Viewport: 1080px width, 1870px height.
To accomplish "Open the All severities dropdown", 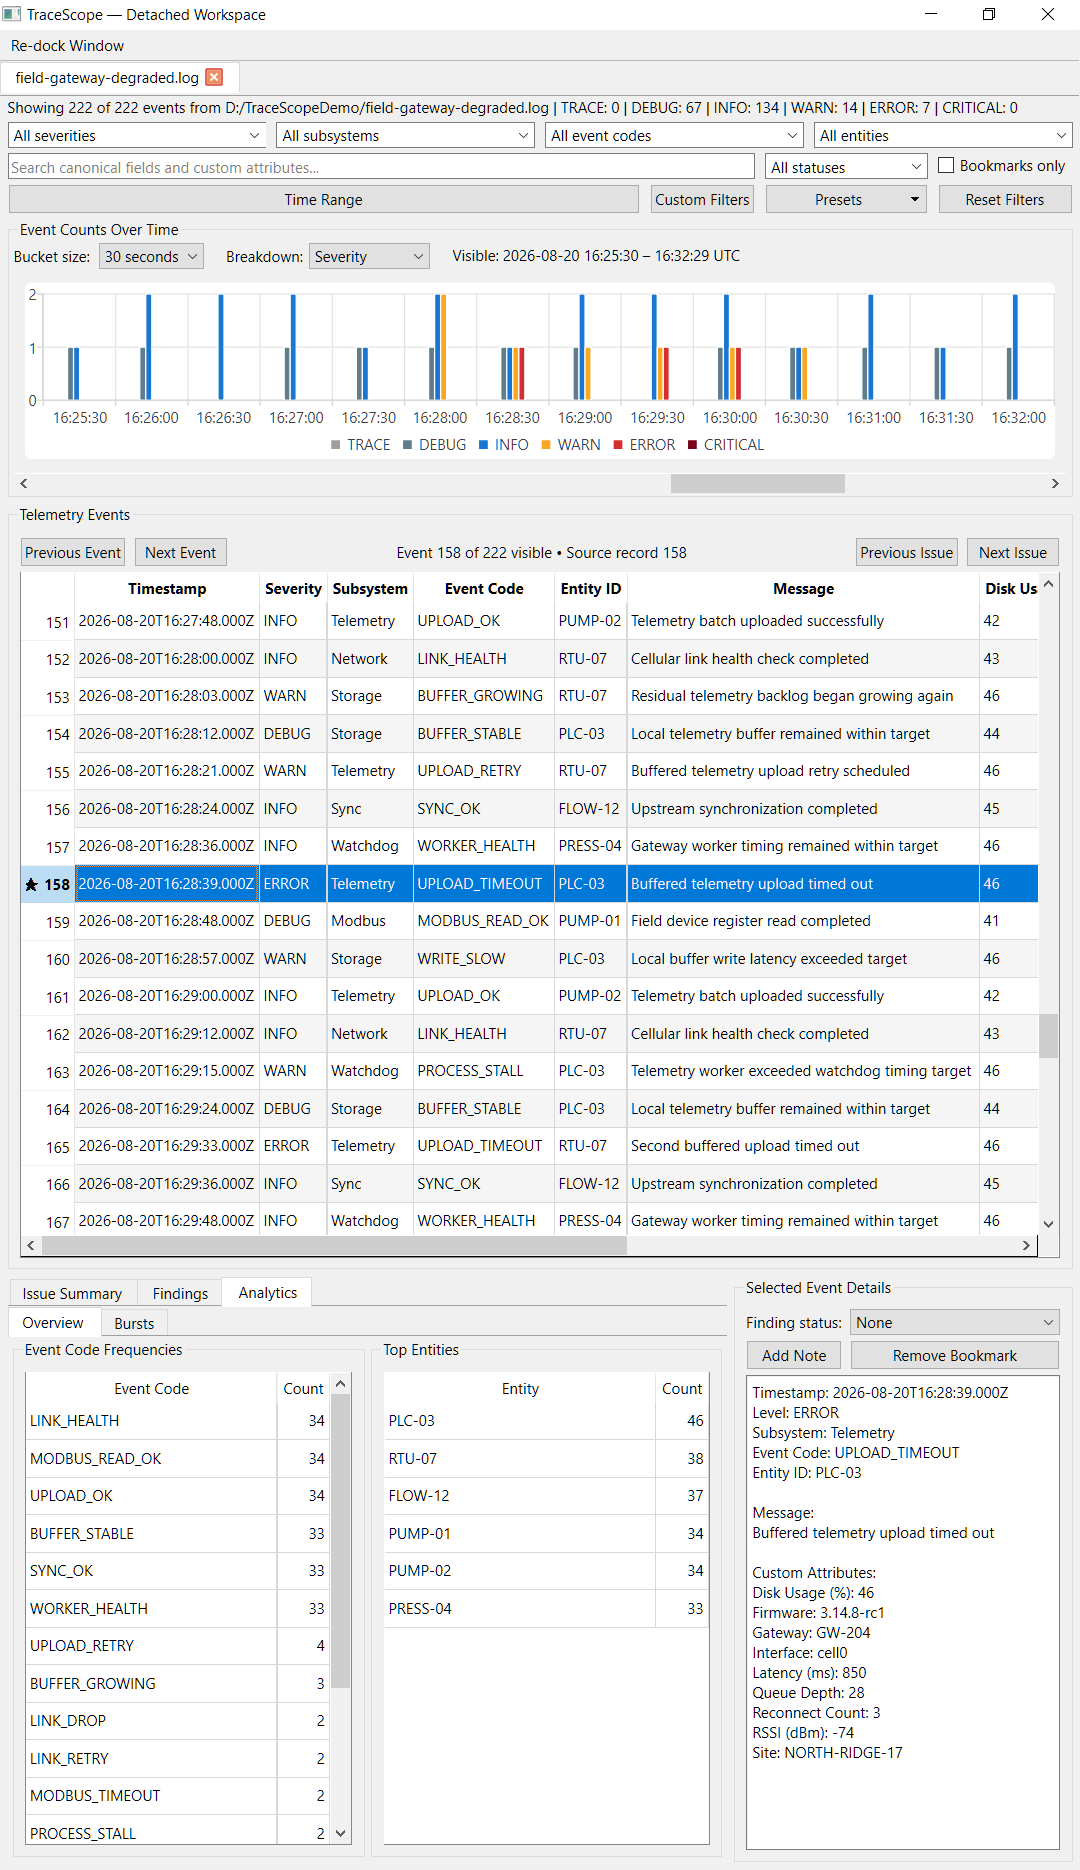I will [138, 135].
